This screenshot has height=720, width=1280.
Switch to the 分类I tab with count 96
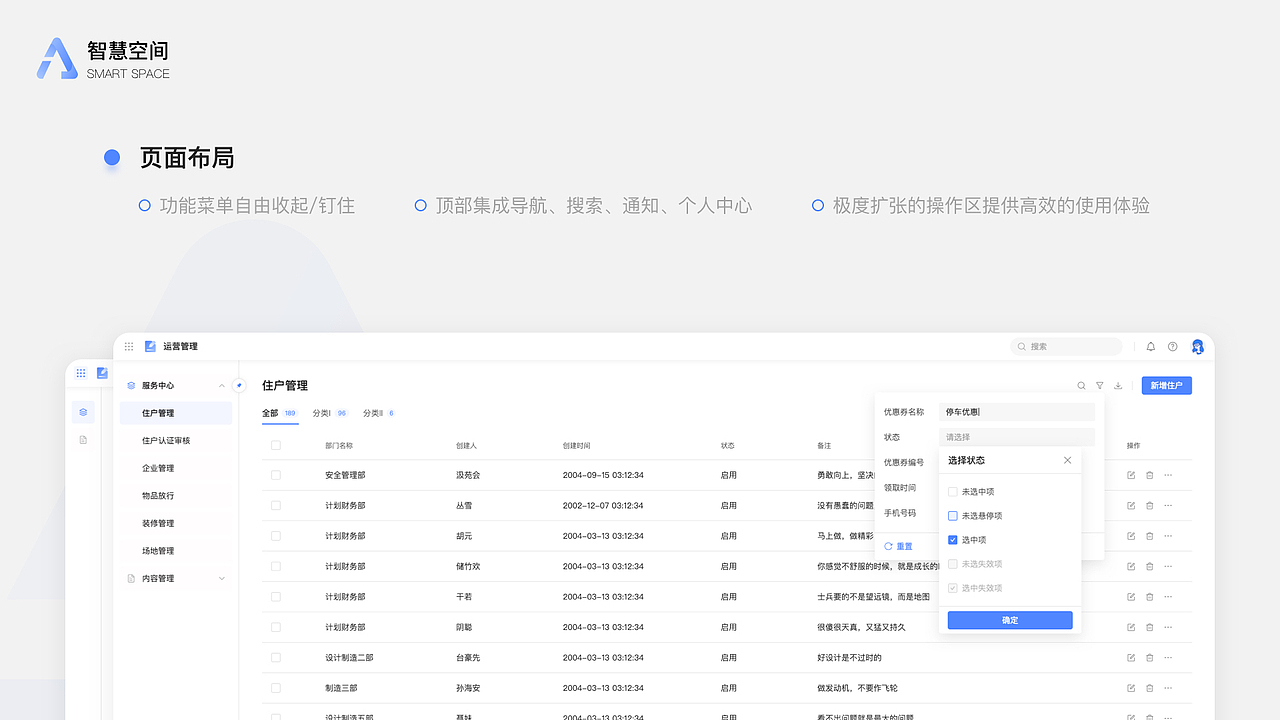tap(331, 413)
